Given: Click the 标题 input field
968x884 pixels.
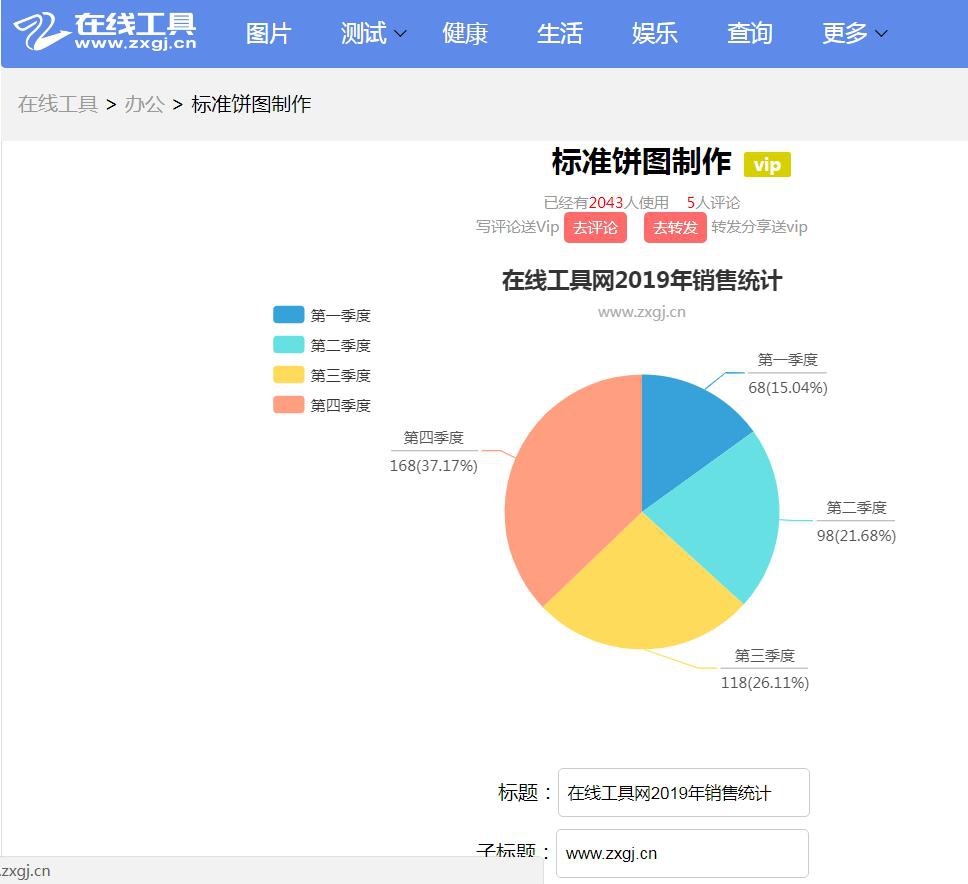Looking at the screenshot, I should coord(683,793).
